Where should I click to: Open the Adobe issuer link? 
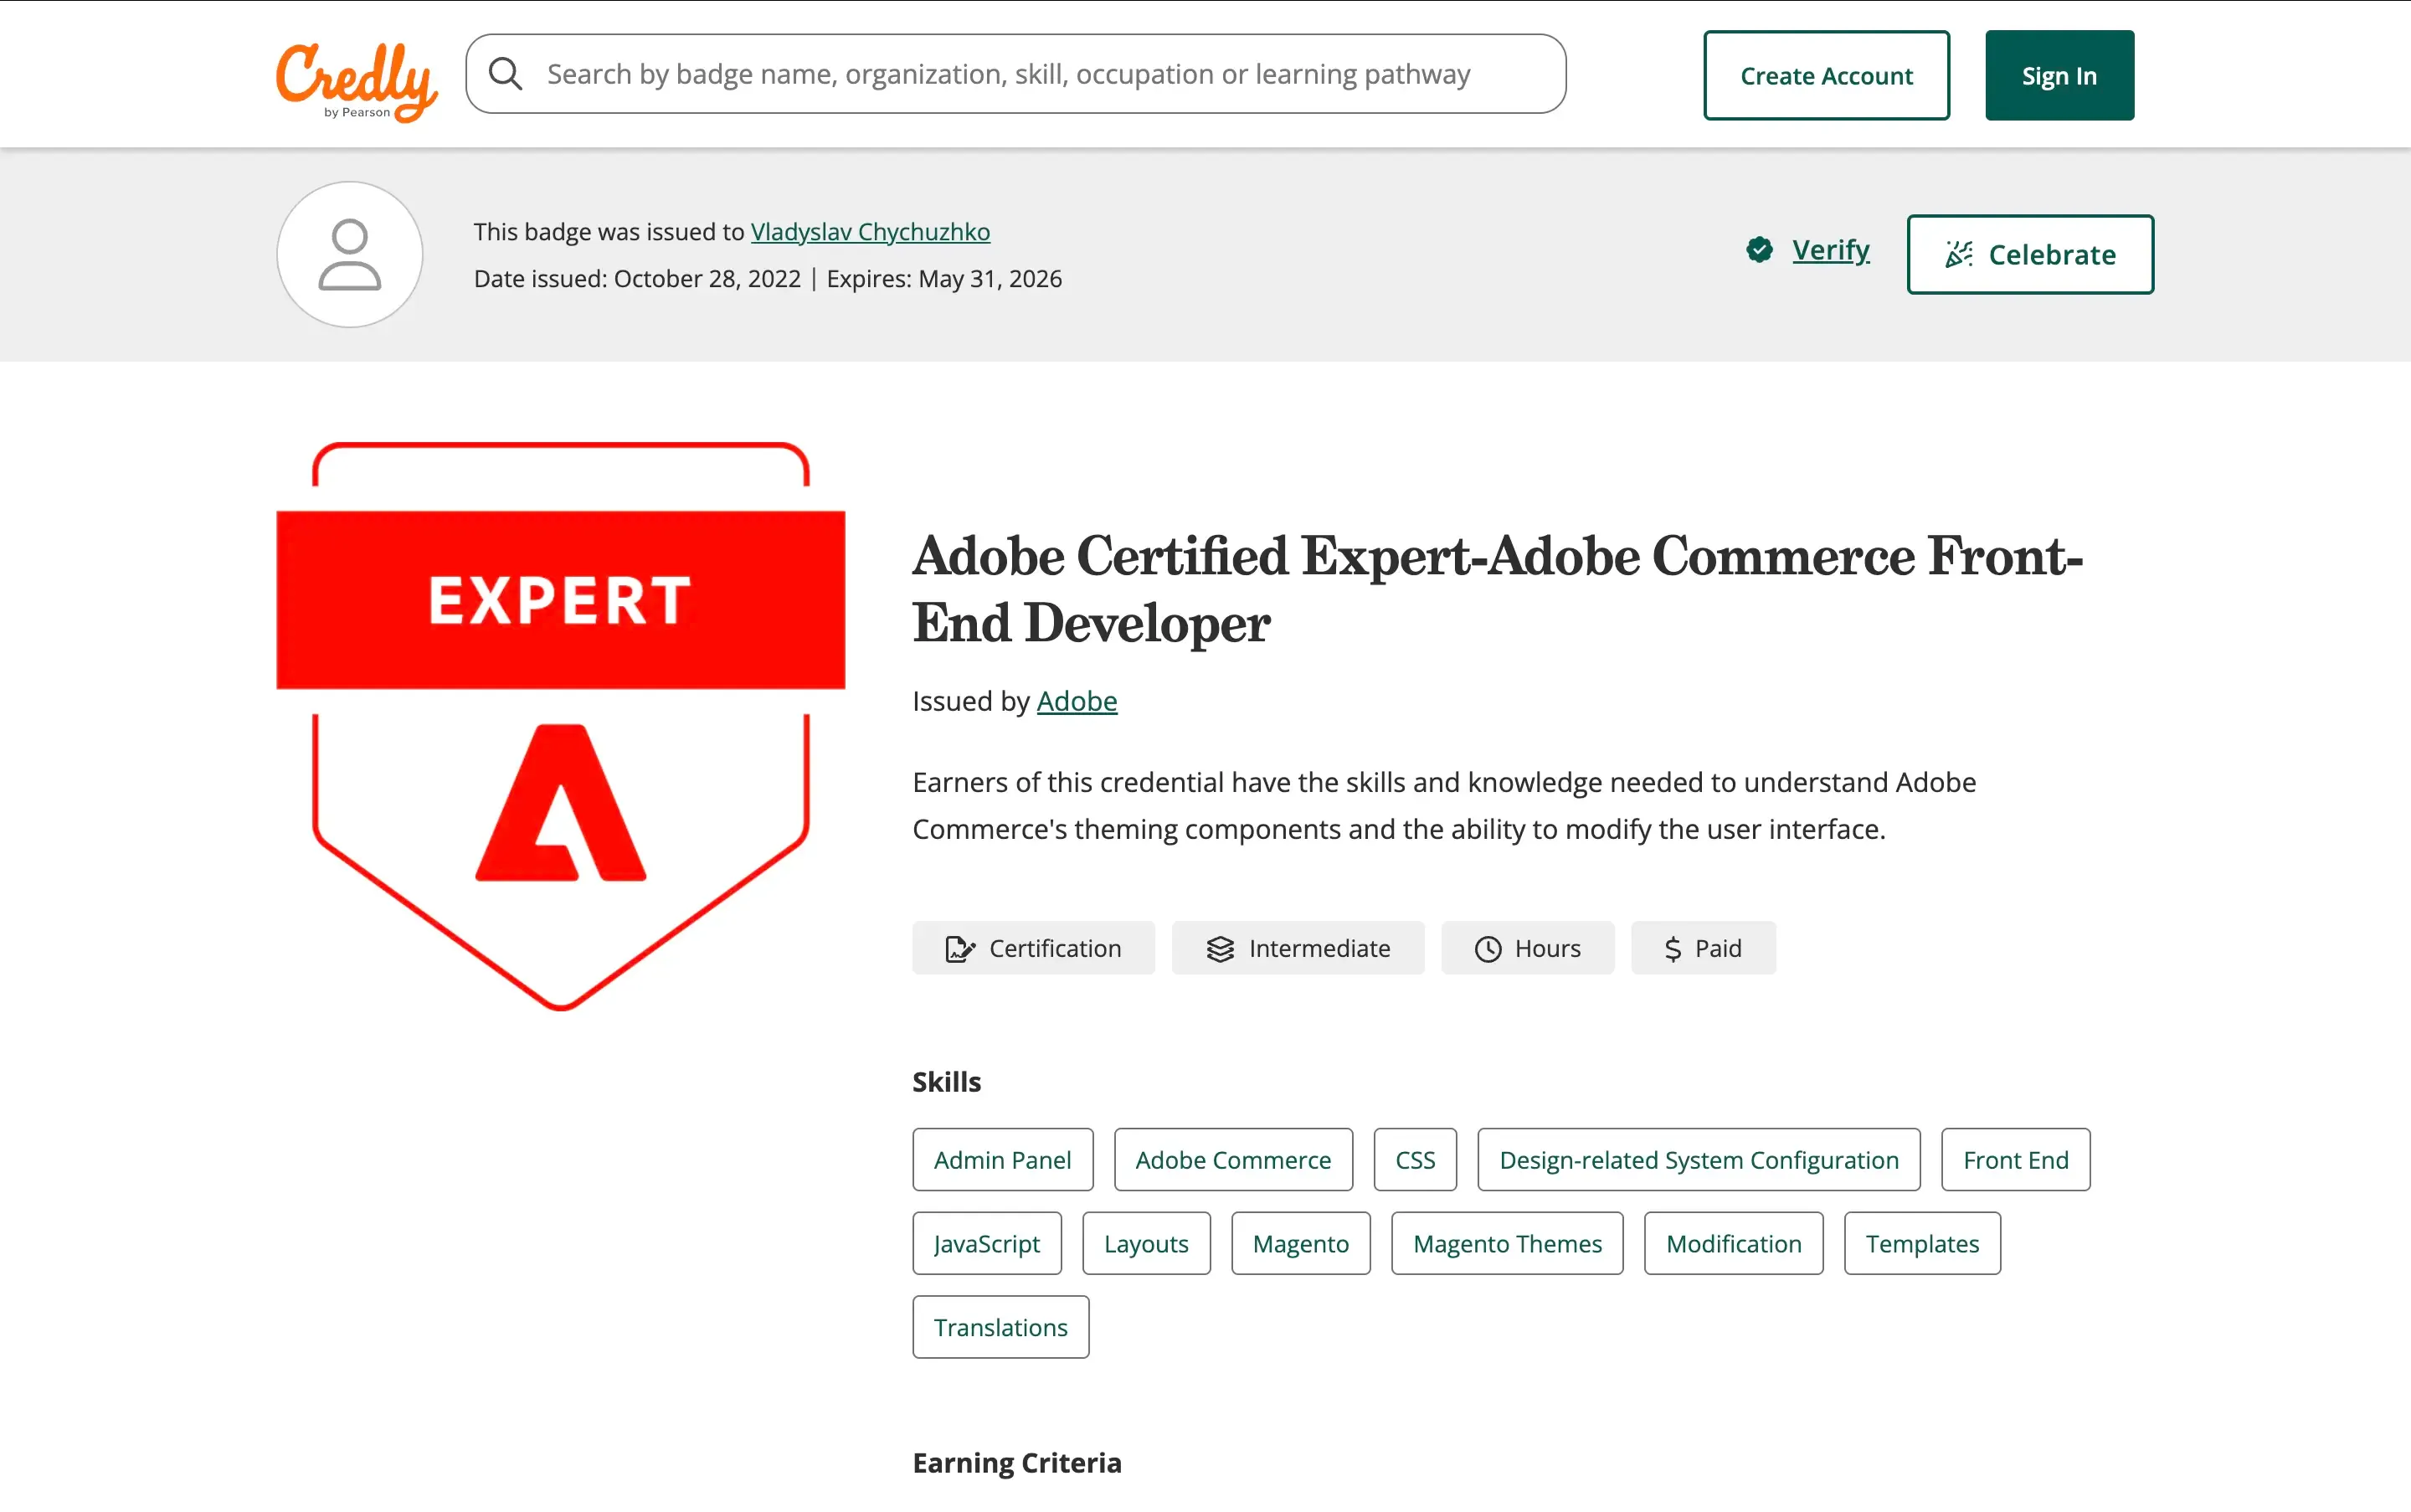coord(1076,700)
